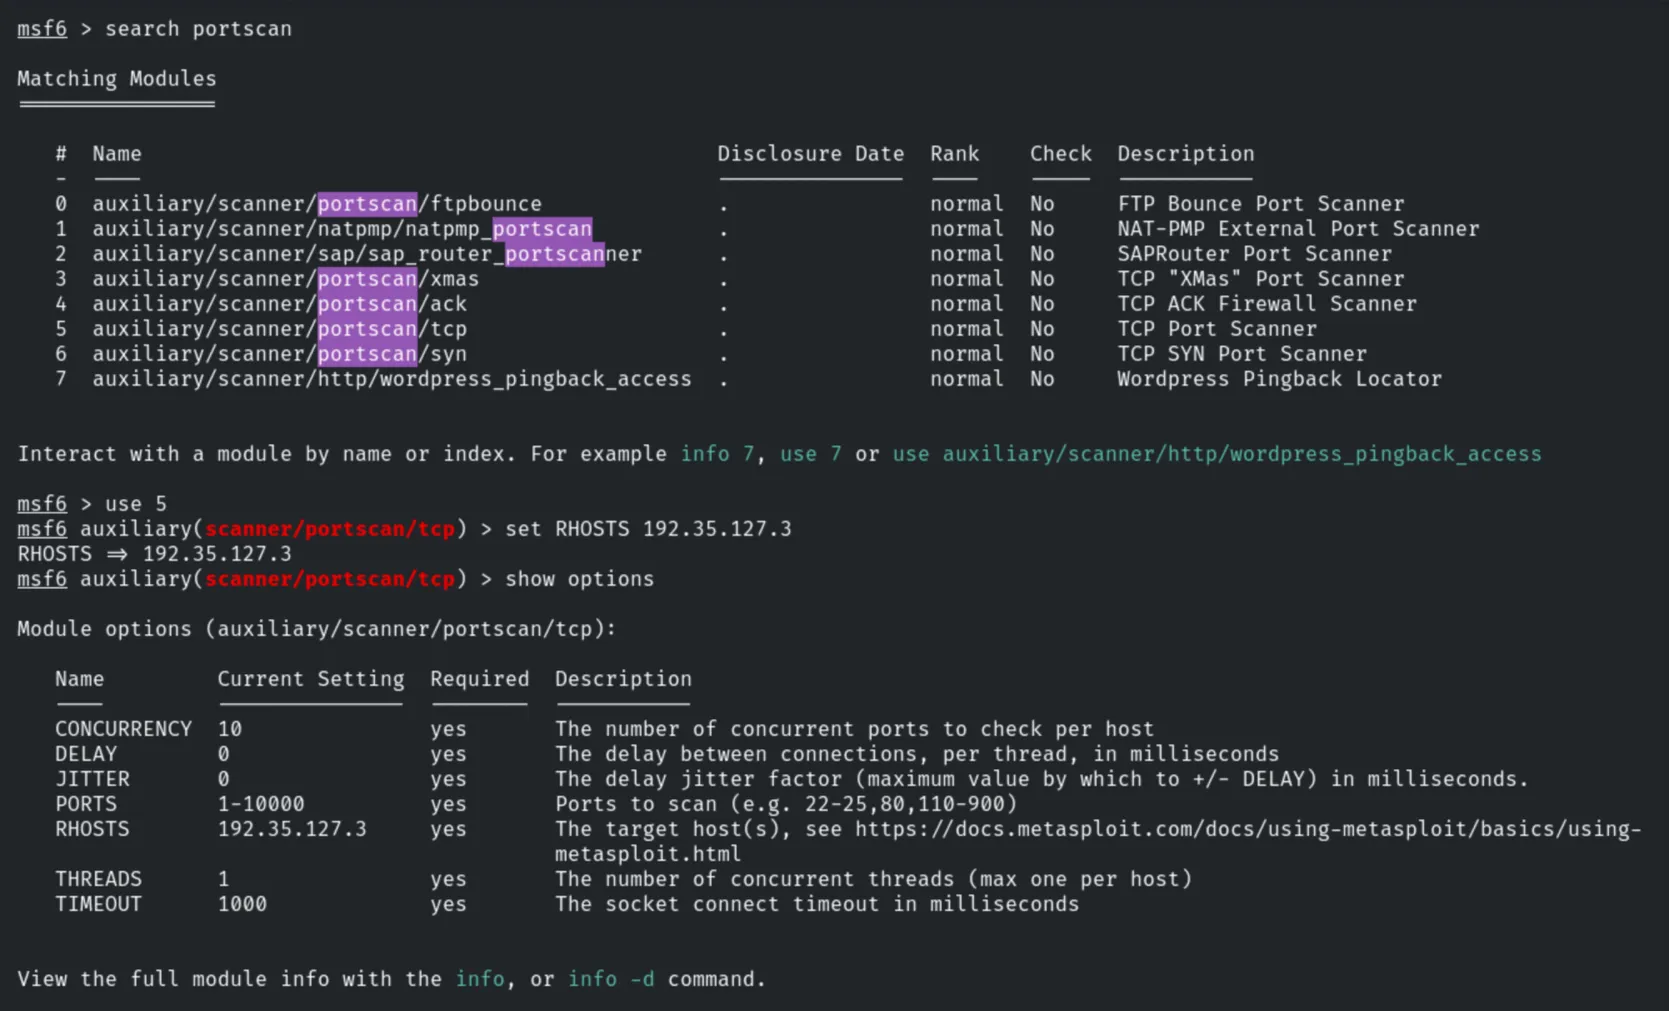Click the 'Disclosure Date' column header

pyautogui.click(x=810, y=154)
